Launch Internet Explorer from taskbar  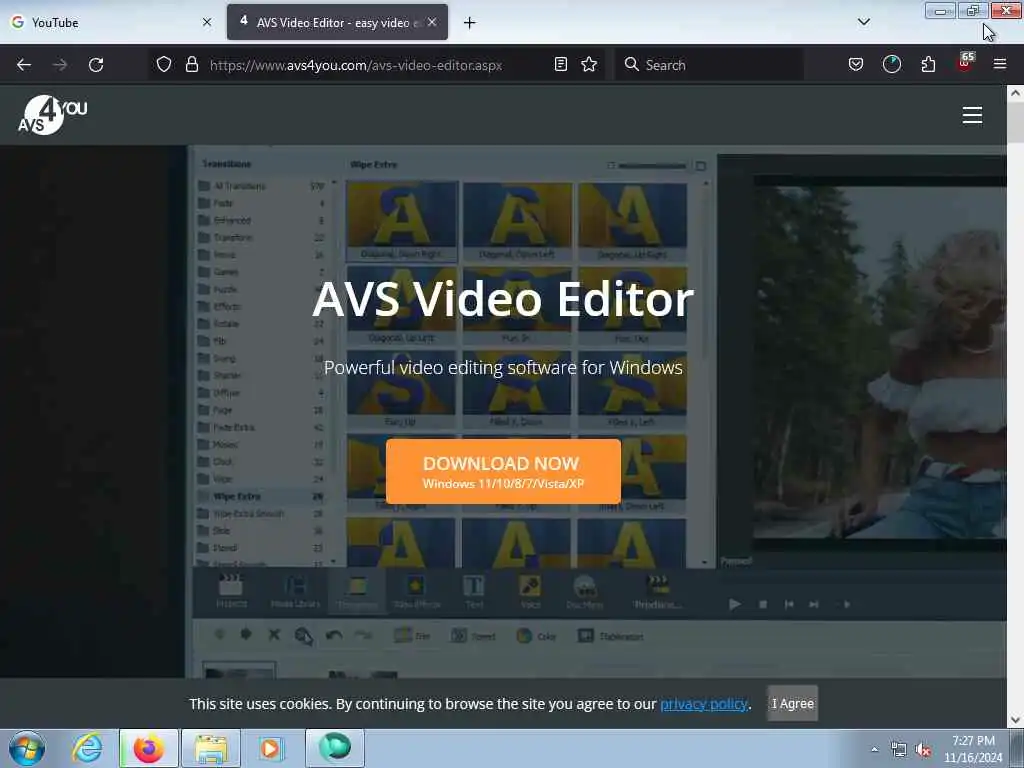click(88, 748)
